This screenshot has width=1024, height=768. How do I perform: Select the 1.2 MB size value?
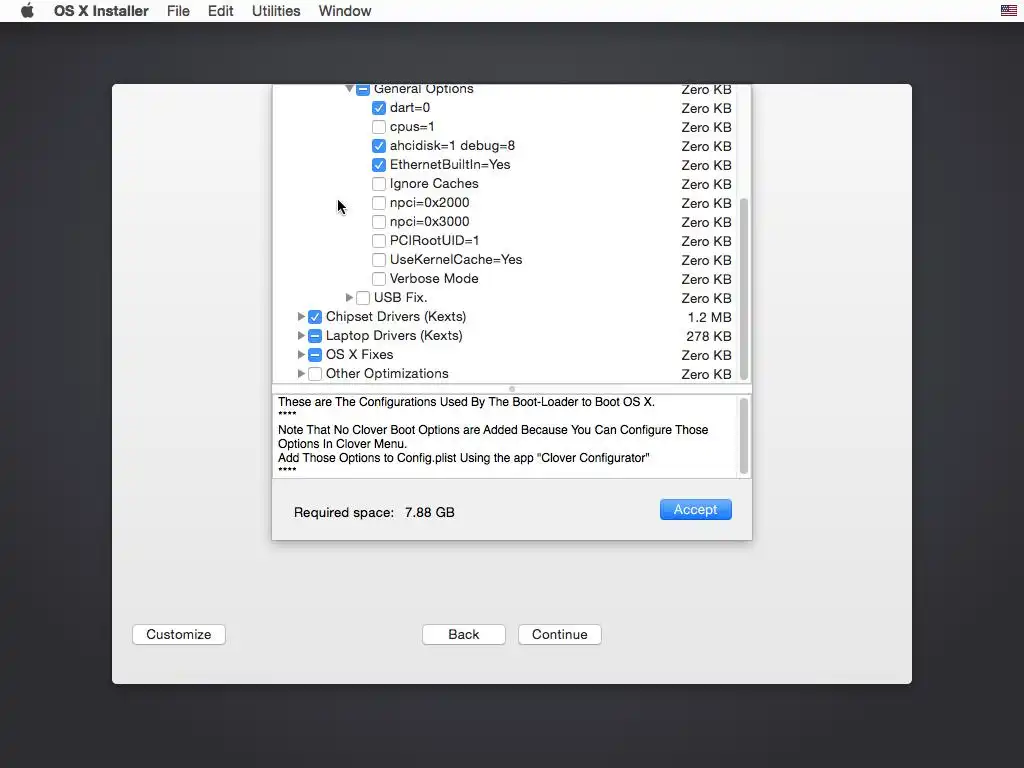709,317
